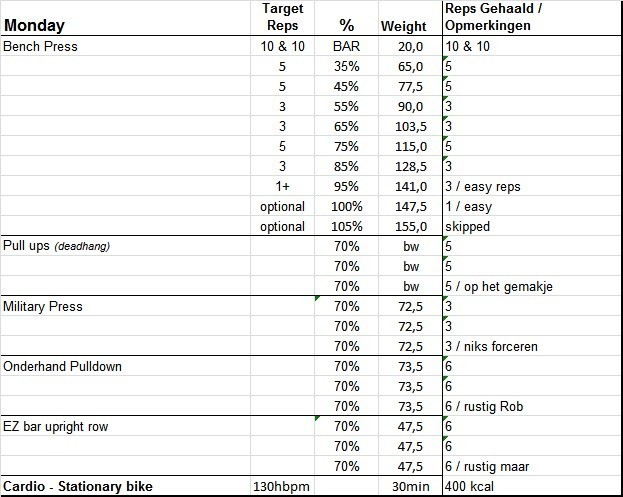Screen dimensions: 623x497
Task: Select the '6 / rustig Rob' cell
Action: (x=487, y=406)
